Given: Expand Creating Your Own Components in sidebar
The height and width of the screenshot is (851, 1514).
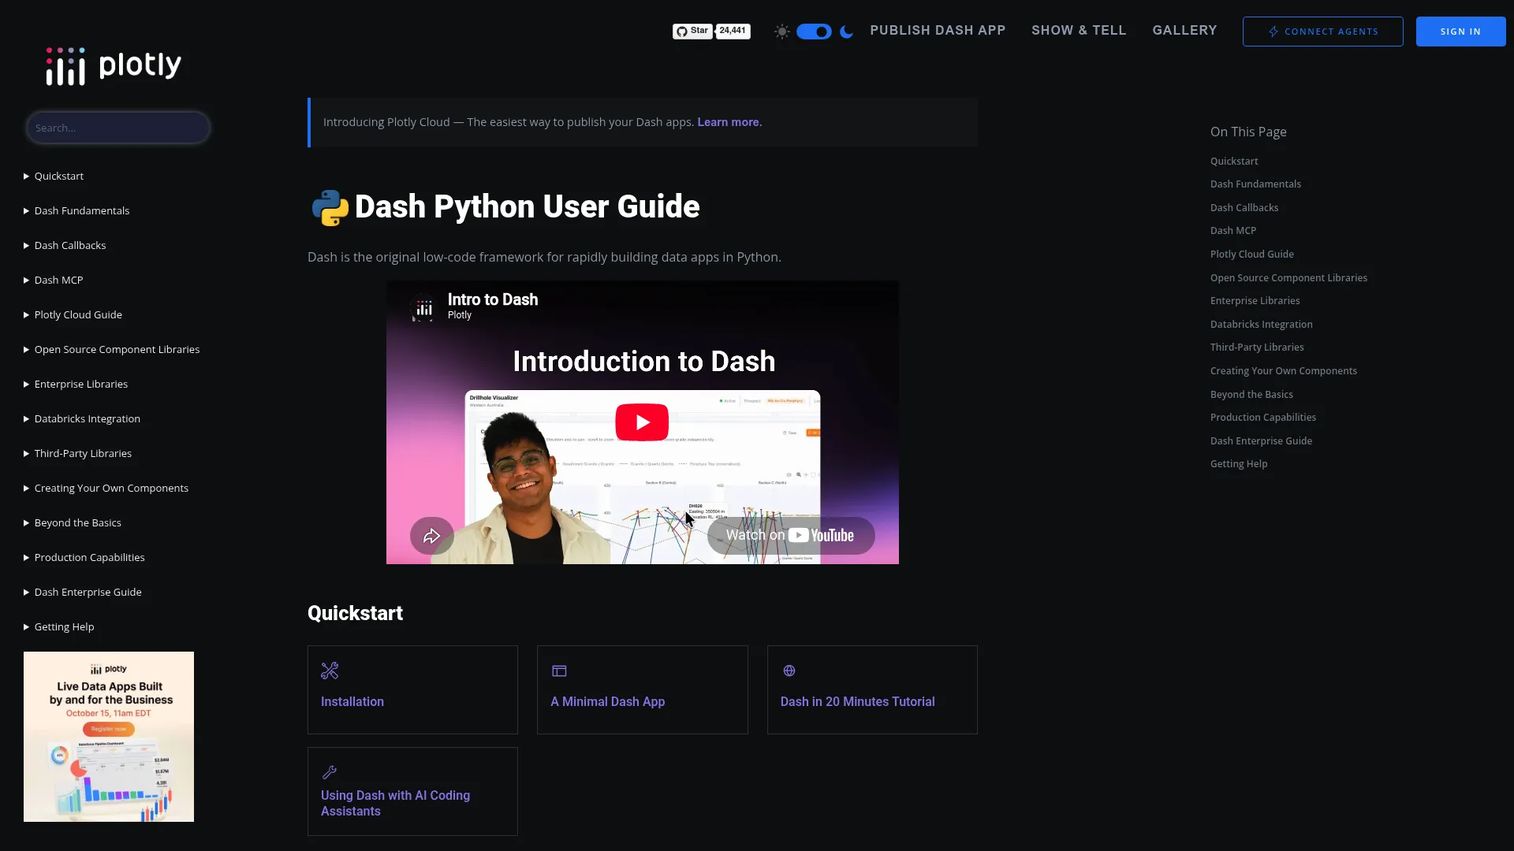Looking at the screenshot, I should coord(106,488).
